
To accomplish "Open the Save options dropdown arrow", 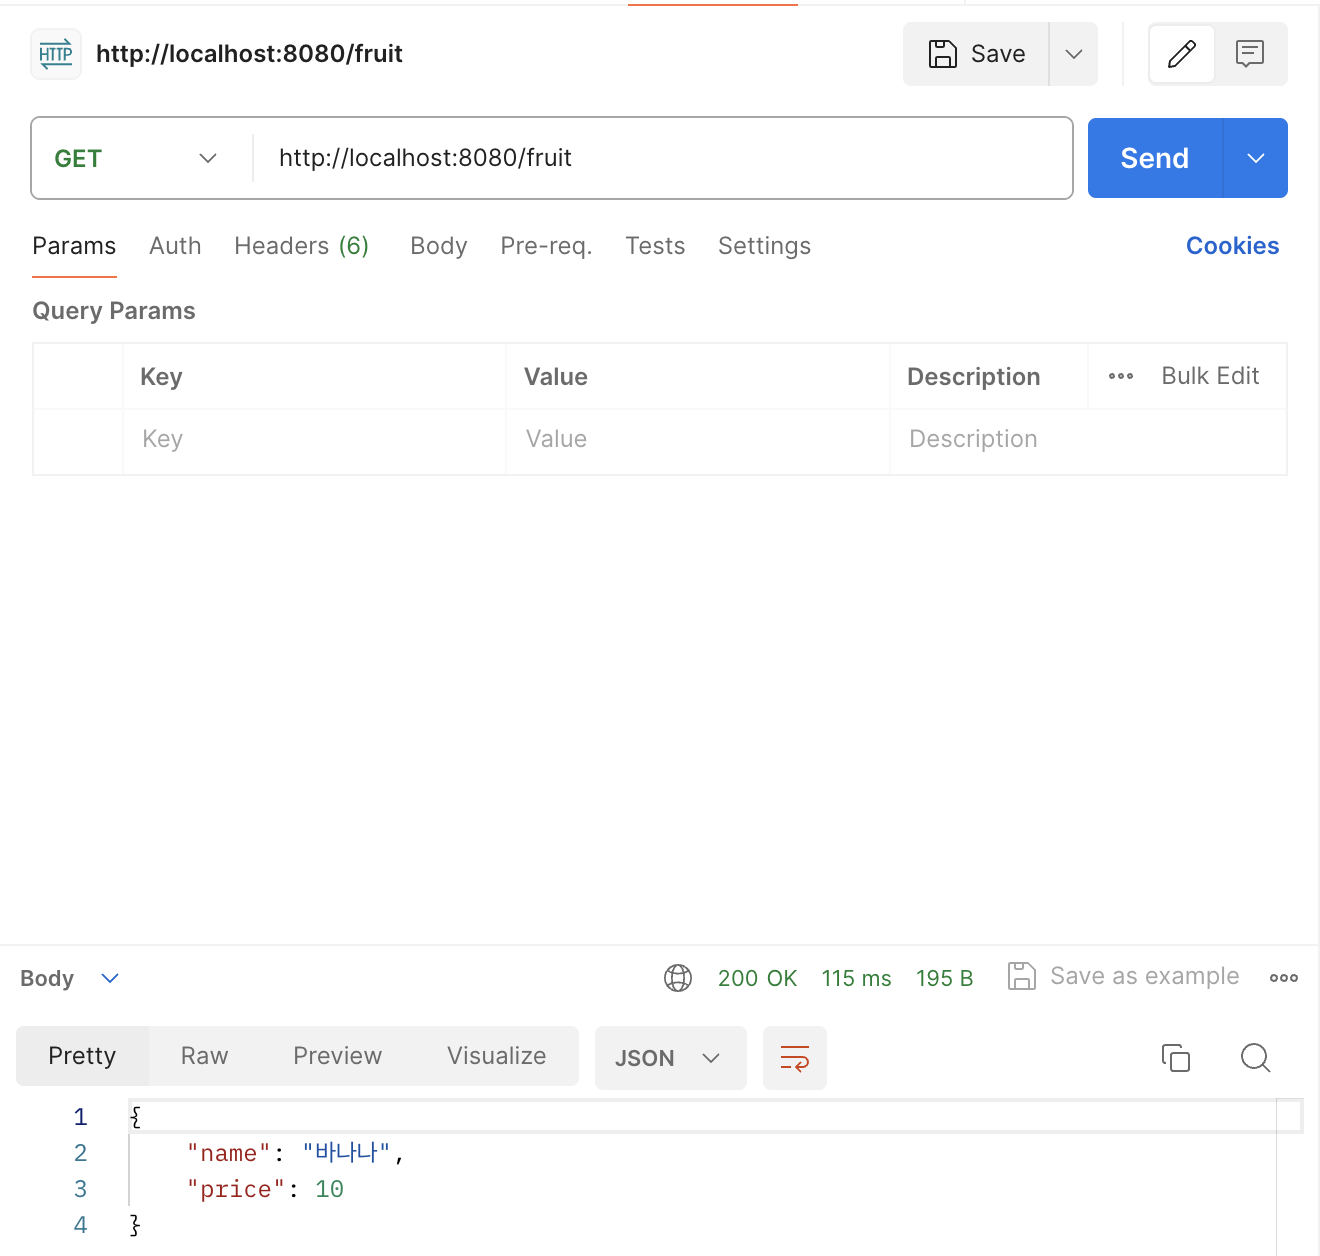I will [x=1074, y=54].
